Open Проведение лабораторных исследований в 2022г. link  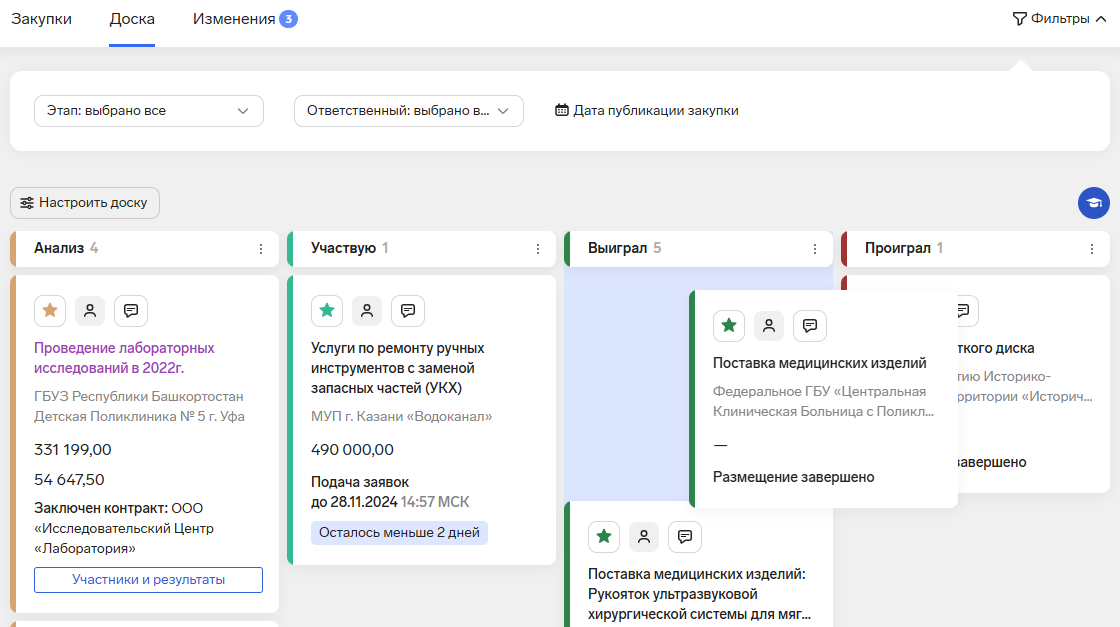tap(124, 358)
